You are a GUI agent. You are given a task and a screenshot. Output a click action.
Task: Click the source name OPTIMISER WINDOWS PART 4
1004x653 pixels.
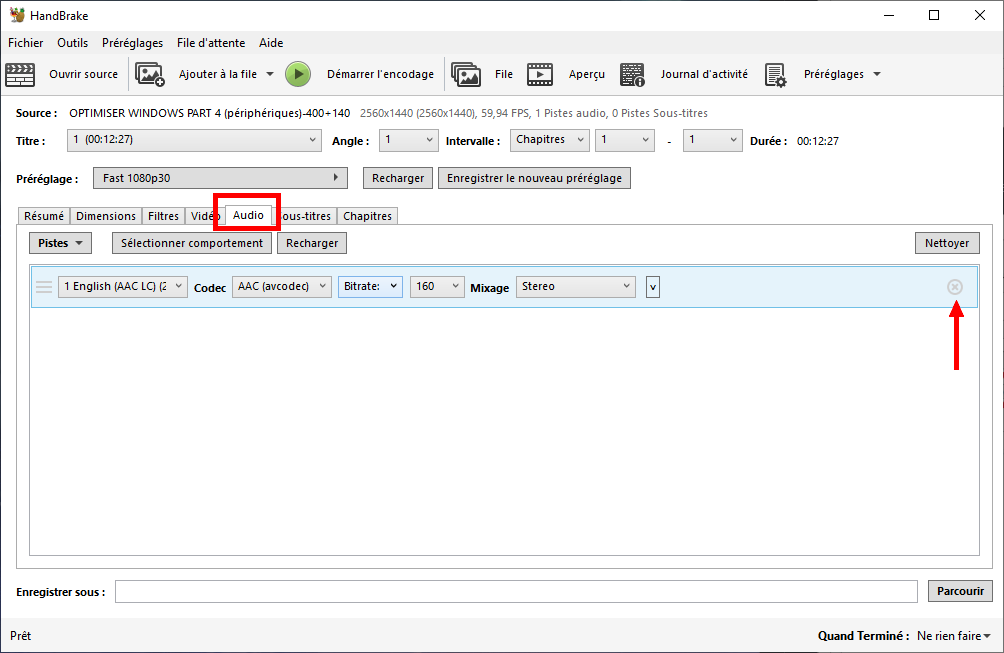[209, 113]
